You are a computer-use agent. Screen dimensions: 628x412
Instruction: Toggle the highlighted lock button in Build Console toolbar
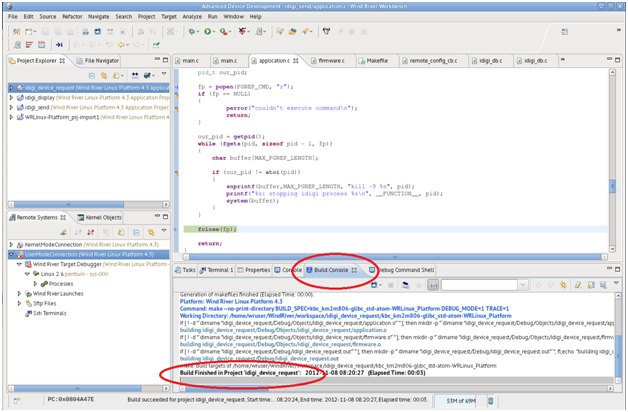click(433, 285)
